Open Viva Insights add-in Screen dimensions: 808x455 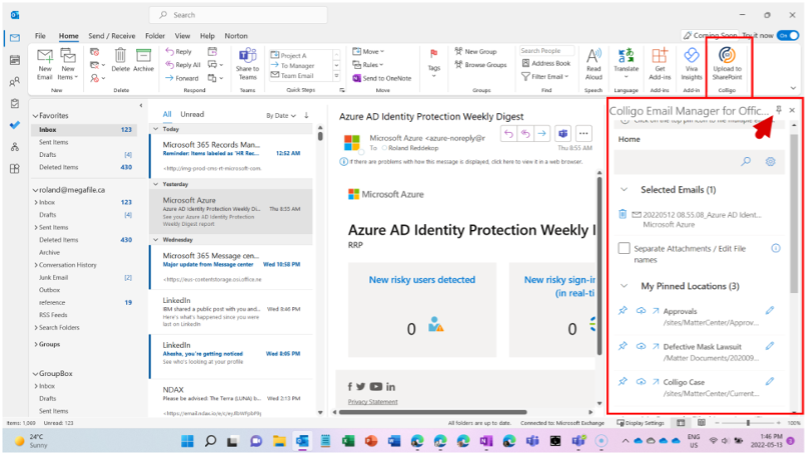coord(691,63)
